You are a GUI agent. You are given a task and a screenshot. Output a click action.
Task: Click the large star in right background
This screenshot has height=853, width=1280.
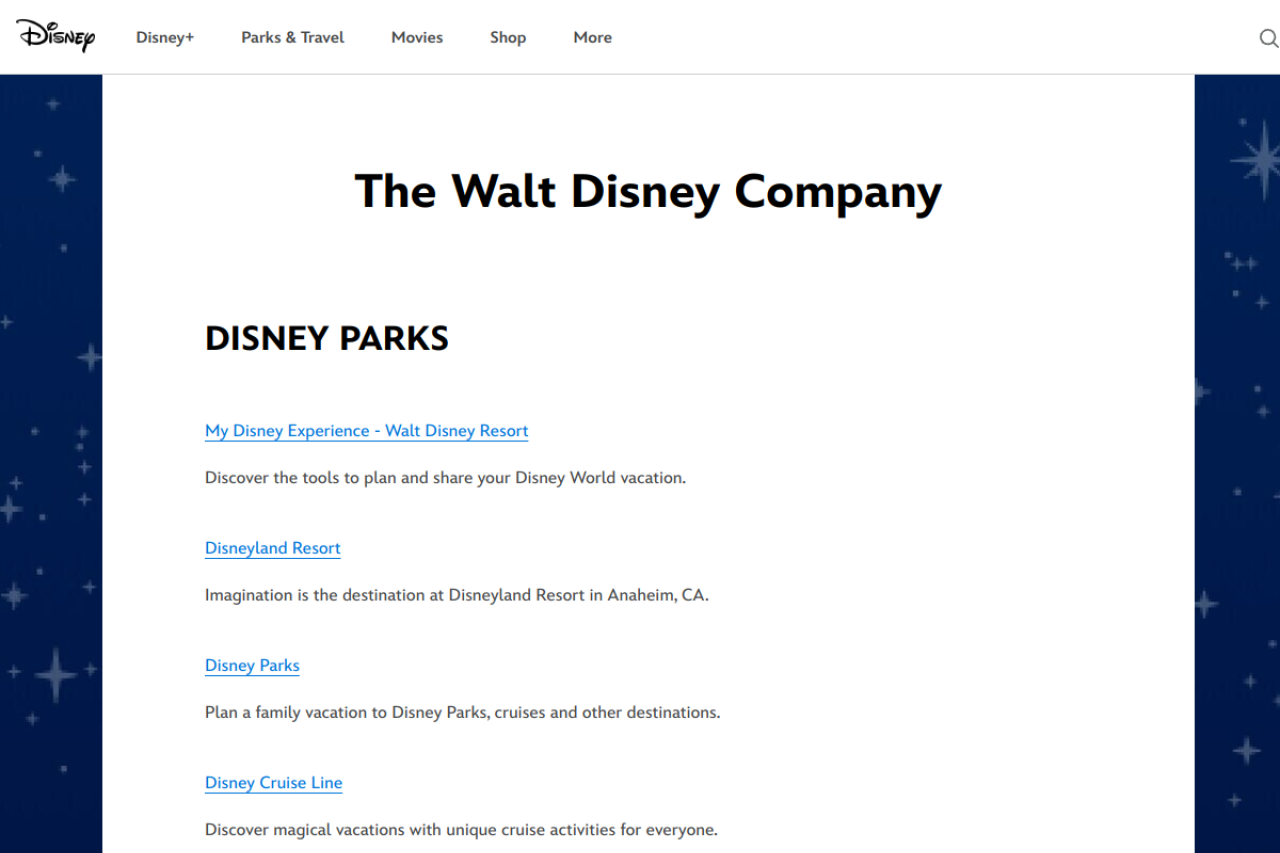(1256, 160)
